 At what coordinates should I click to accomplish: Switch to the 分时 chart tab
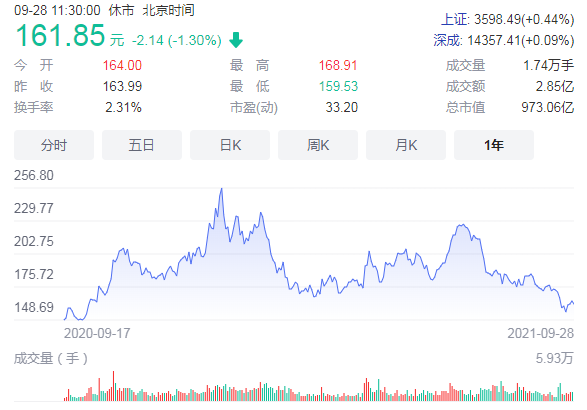pyautogui.click(x=54, y=145)
